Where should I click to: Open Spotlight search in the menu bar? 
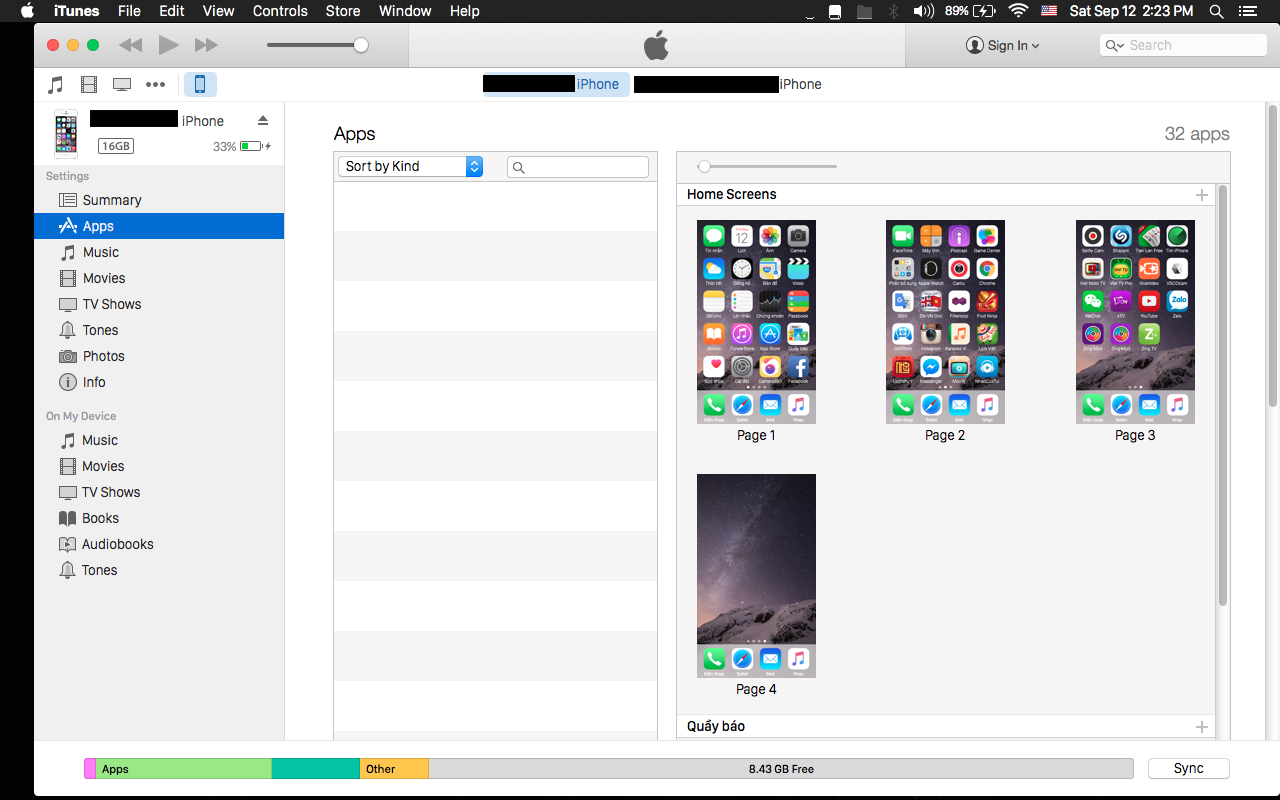click(1217, 11)
